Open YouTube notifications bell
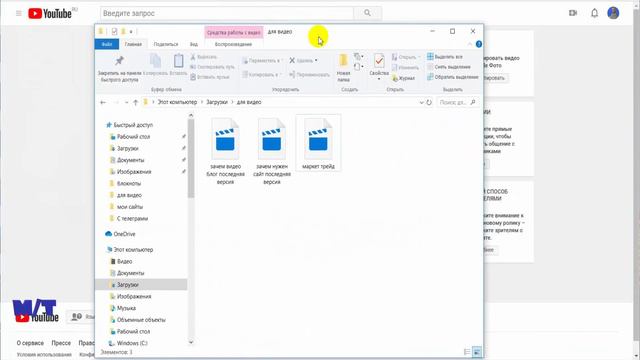The width and height of the screenshot is (640, 360). pos(594,13)
